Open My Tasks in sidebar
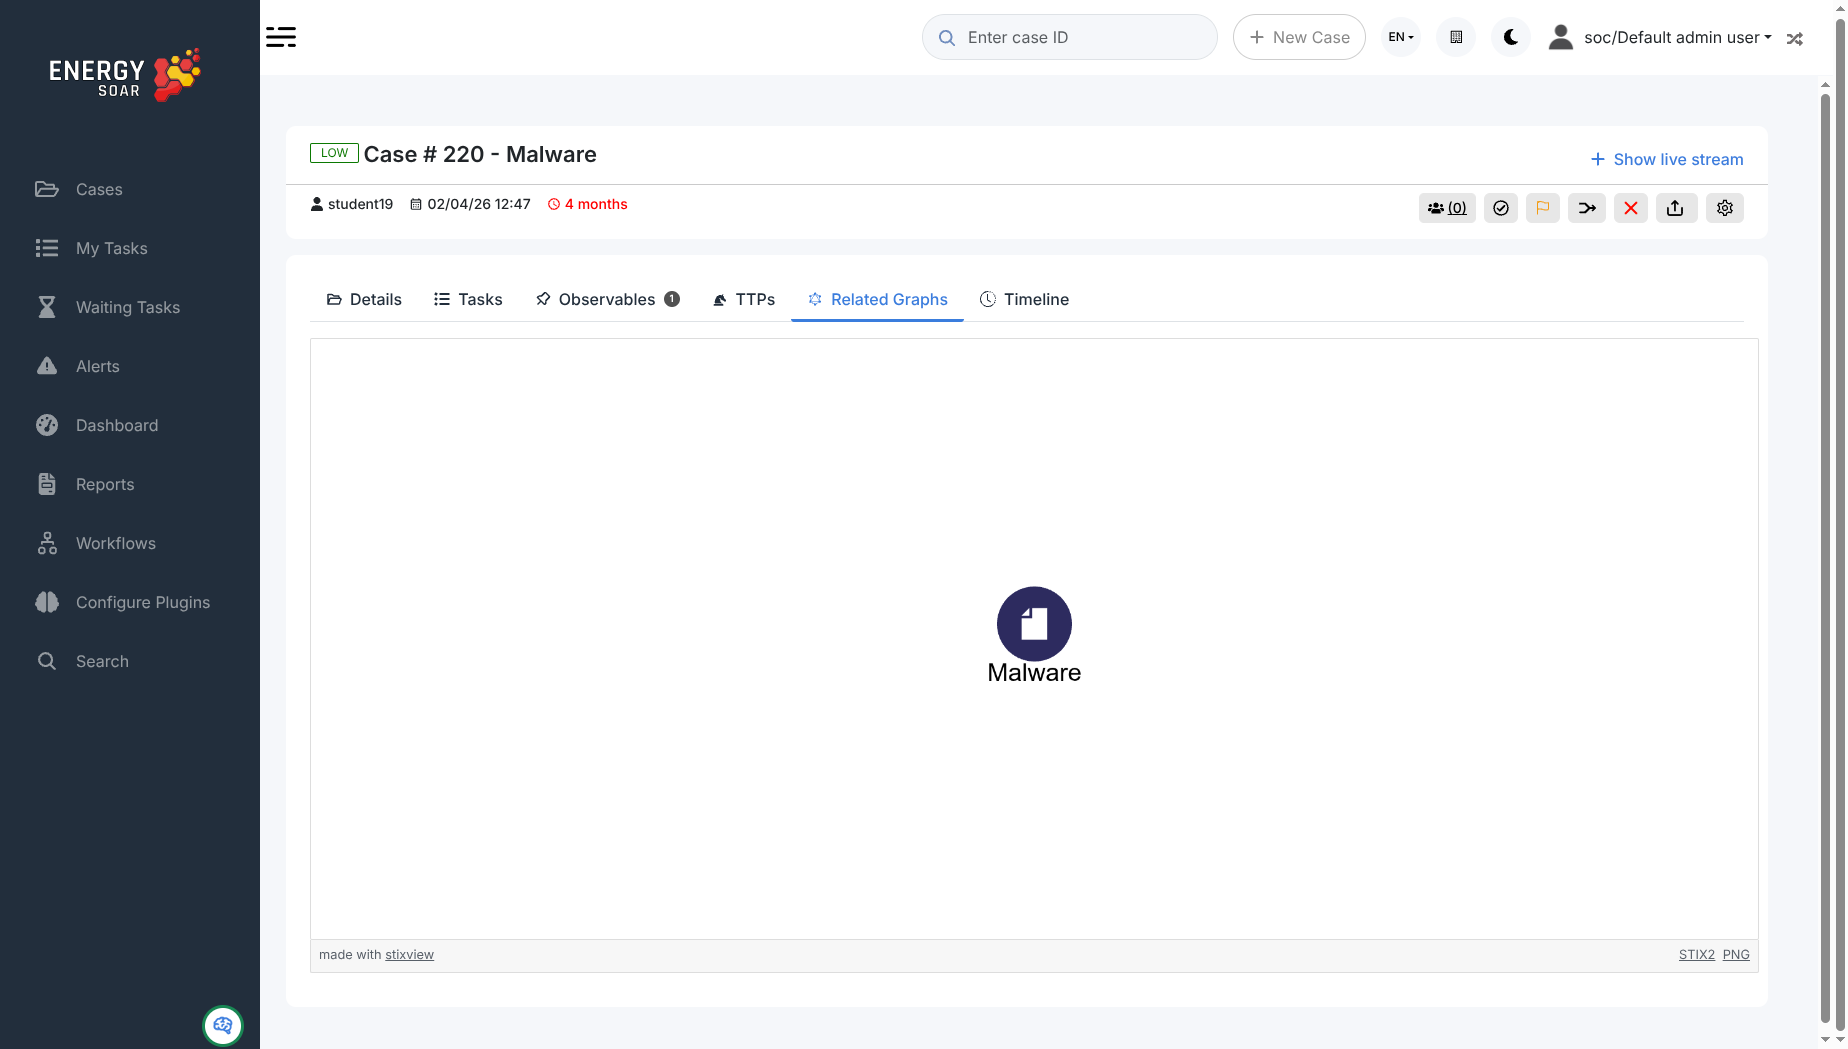The height and width of the screenshot is (1049, 1848). (92, 248)
